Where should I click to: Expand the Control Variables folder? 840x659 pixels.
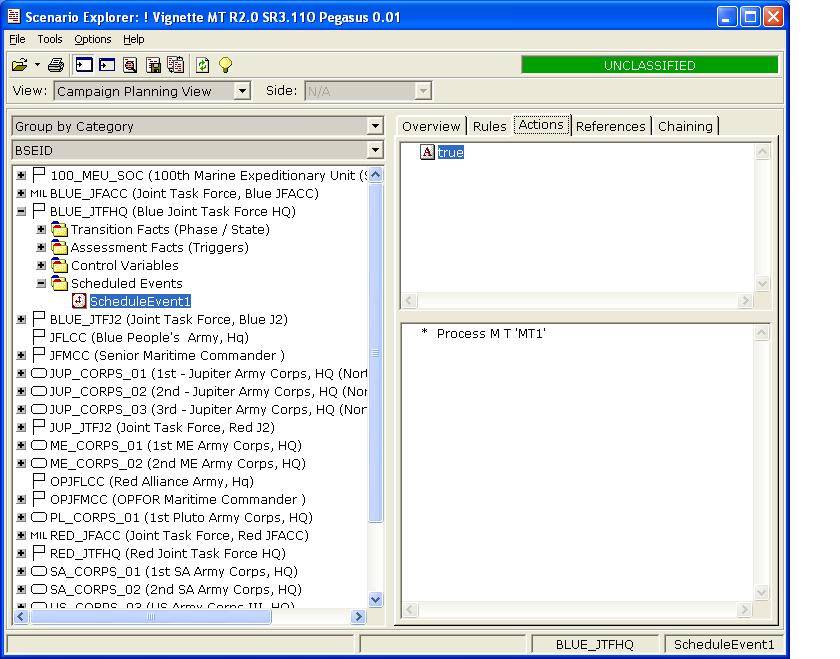(41, 266)
